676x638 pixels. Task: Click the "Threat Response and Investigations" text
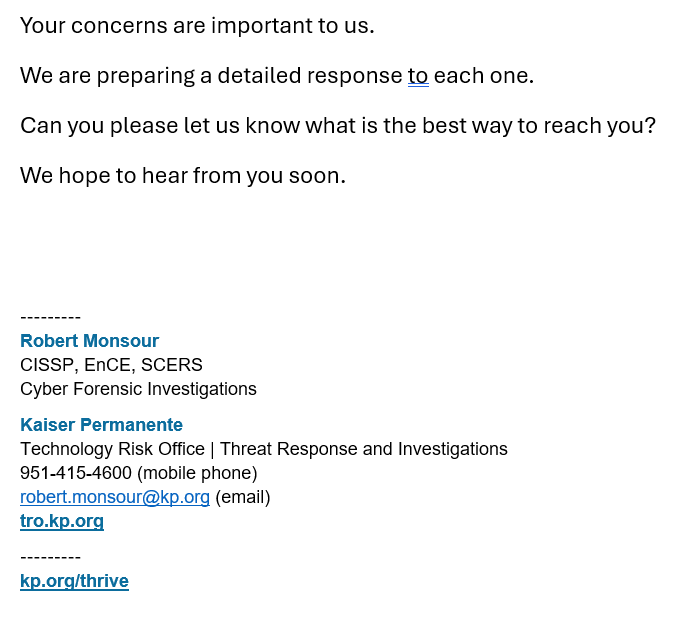click(363, 449)
